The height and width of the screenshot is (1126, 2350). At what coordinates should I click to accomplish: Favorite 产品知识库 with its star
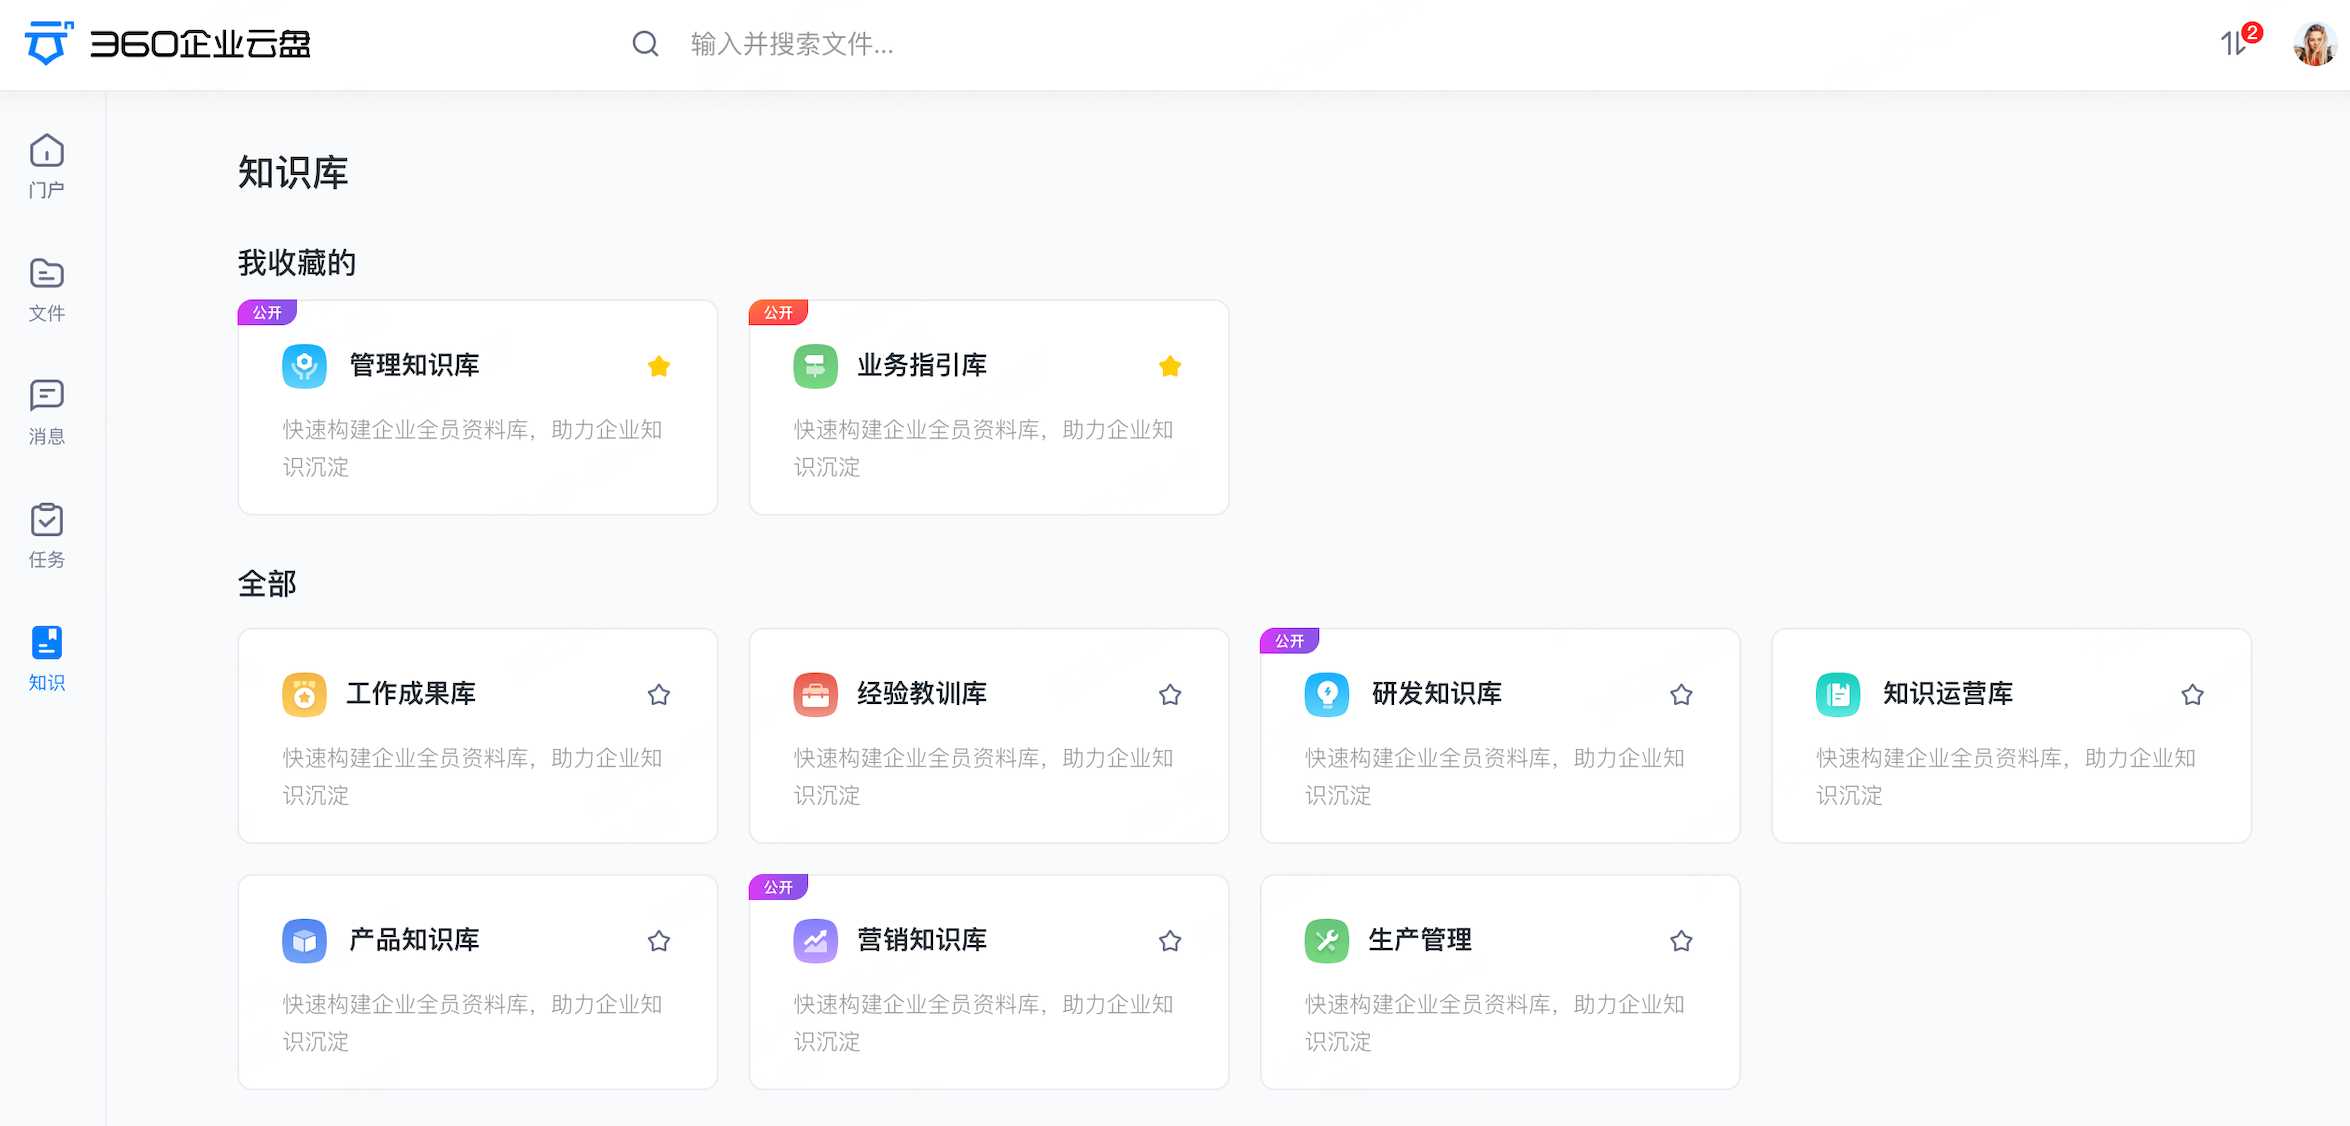coord(659,940)
